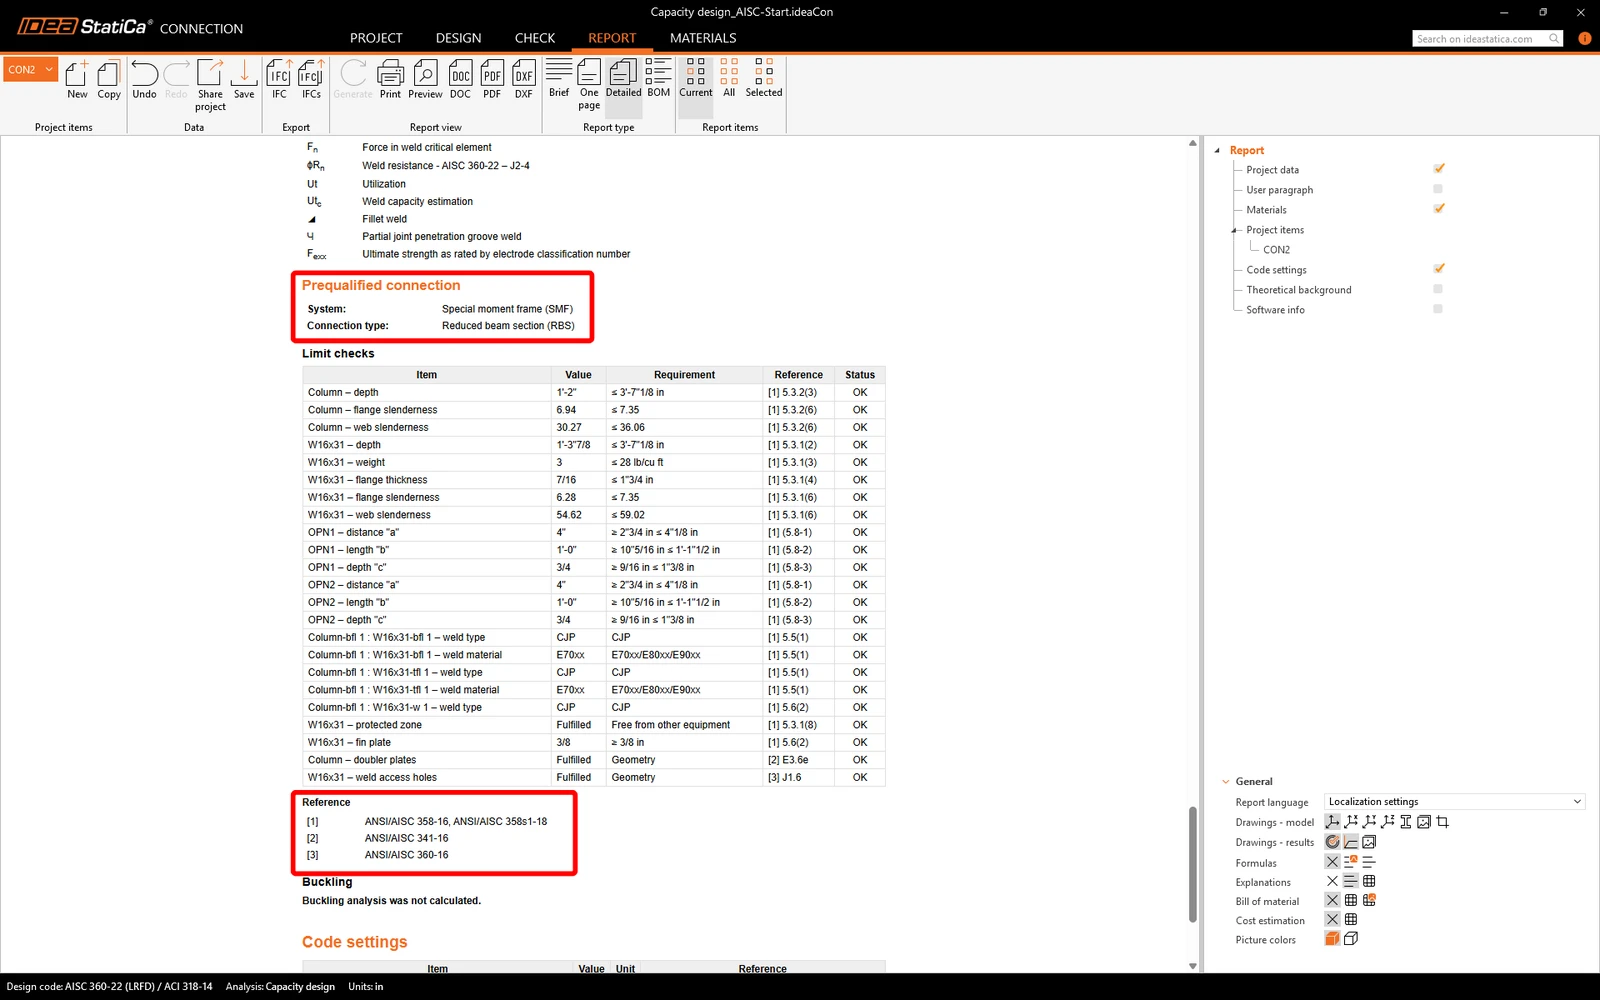Viewport: 1600px width, 1000px height.
Task: Select One page report type
Action: click(x=589, y=84)
